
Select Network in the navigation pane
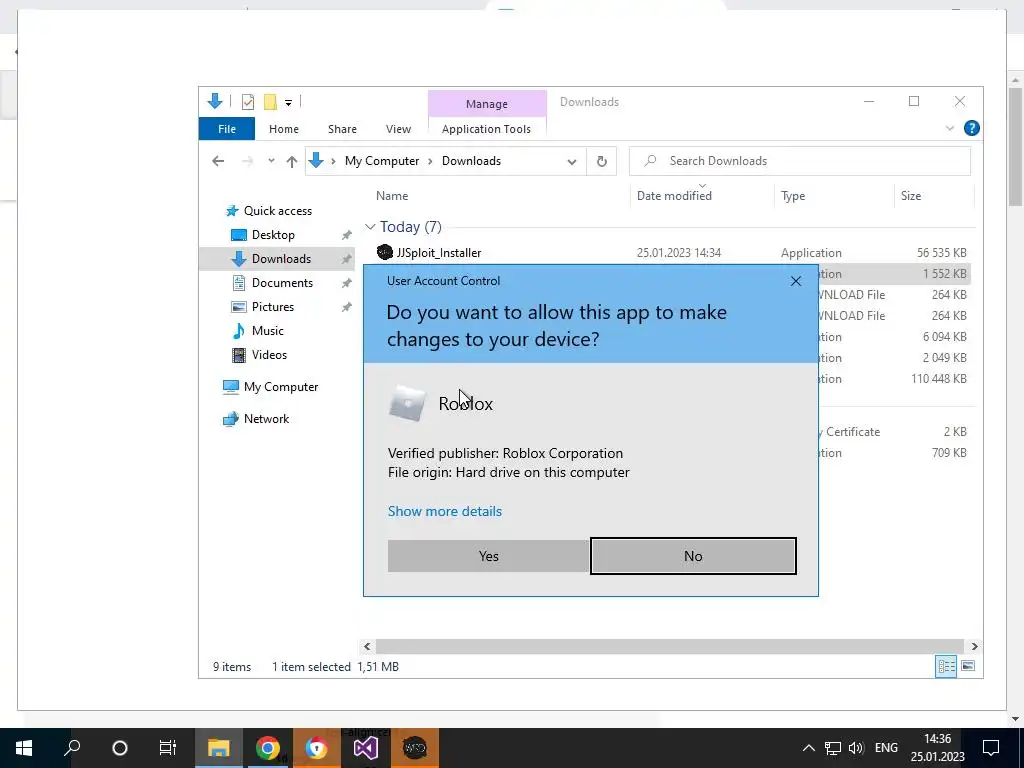(266, 419)
